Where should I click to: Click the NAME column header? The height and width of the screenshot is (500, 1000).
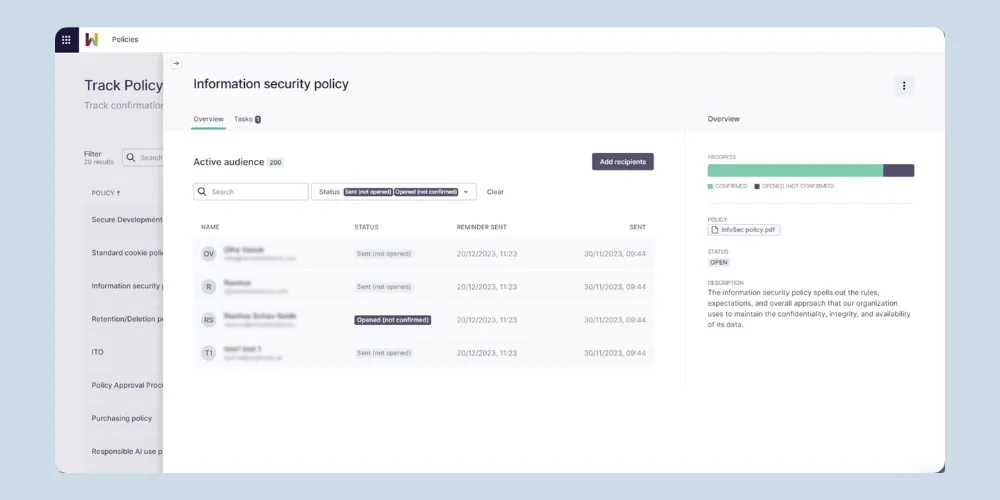210,227
